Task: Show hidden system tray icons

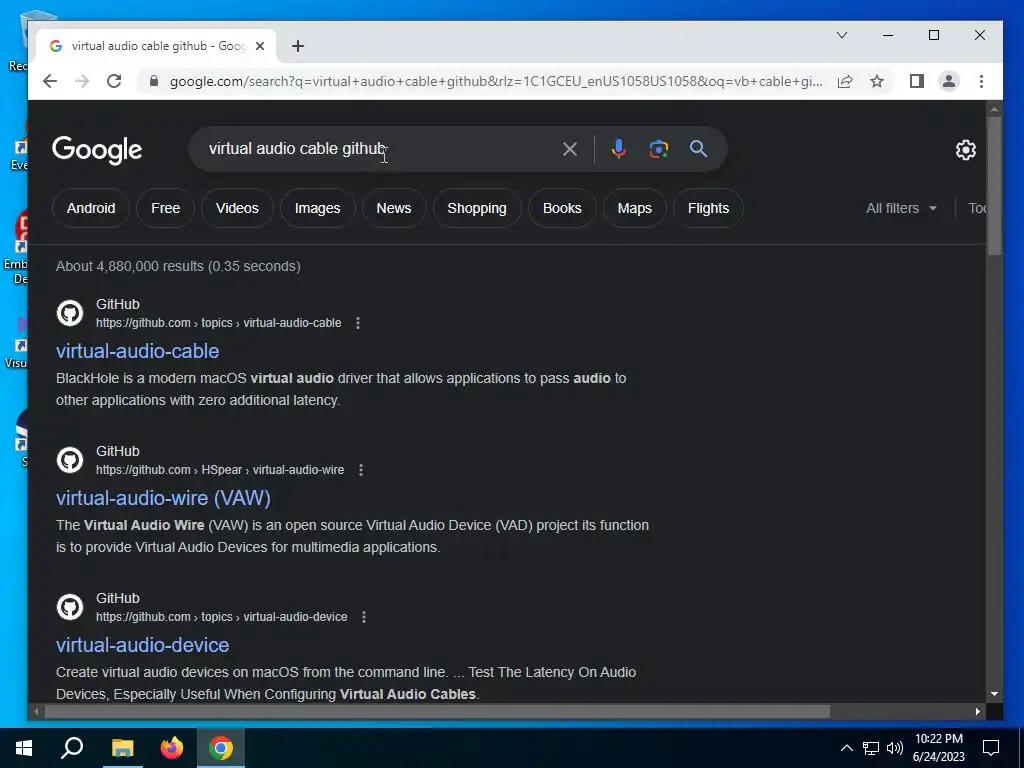Action: point(846,748)
